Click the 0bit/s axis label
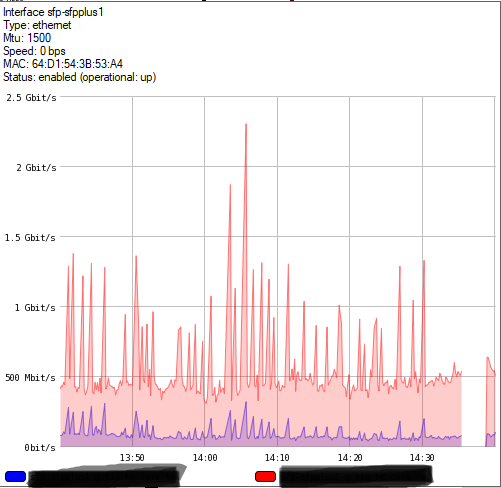This screenshot has height=488, width=501. click(x=40, y=448)
